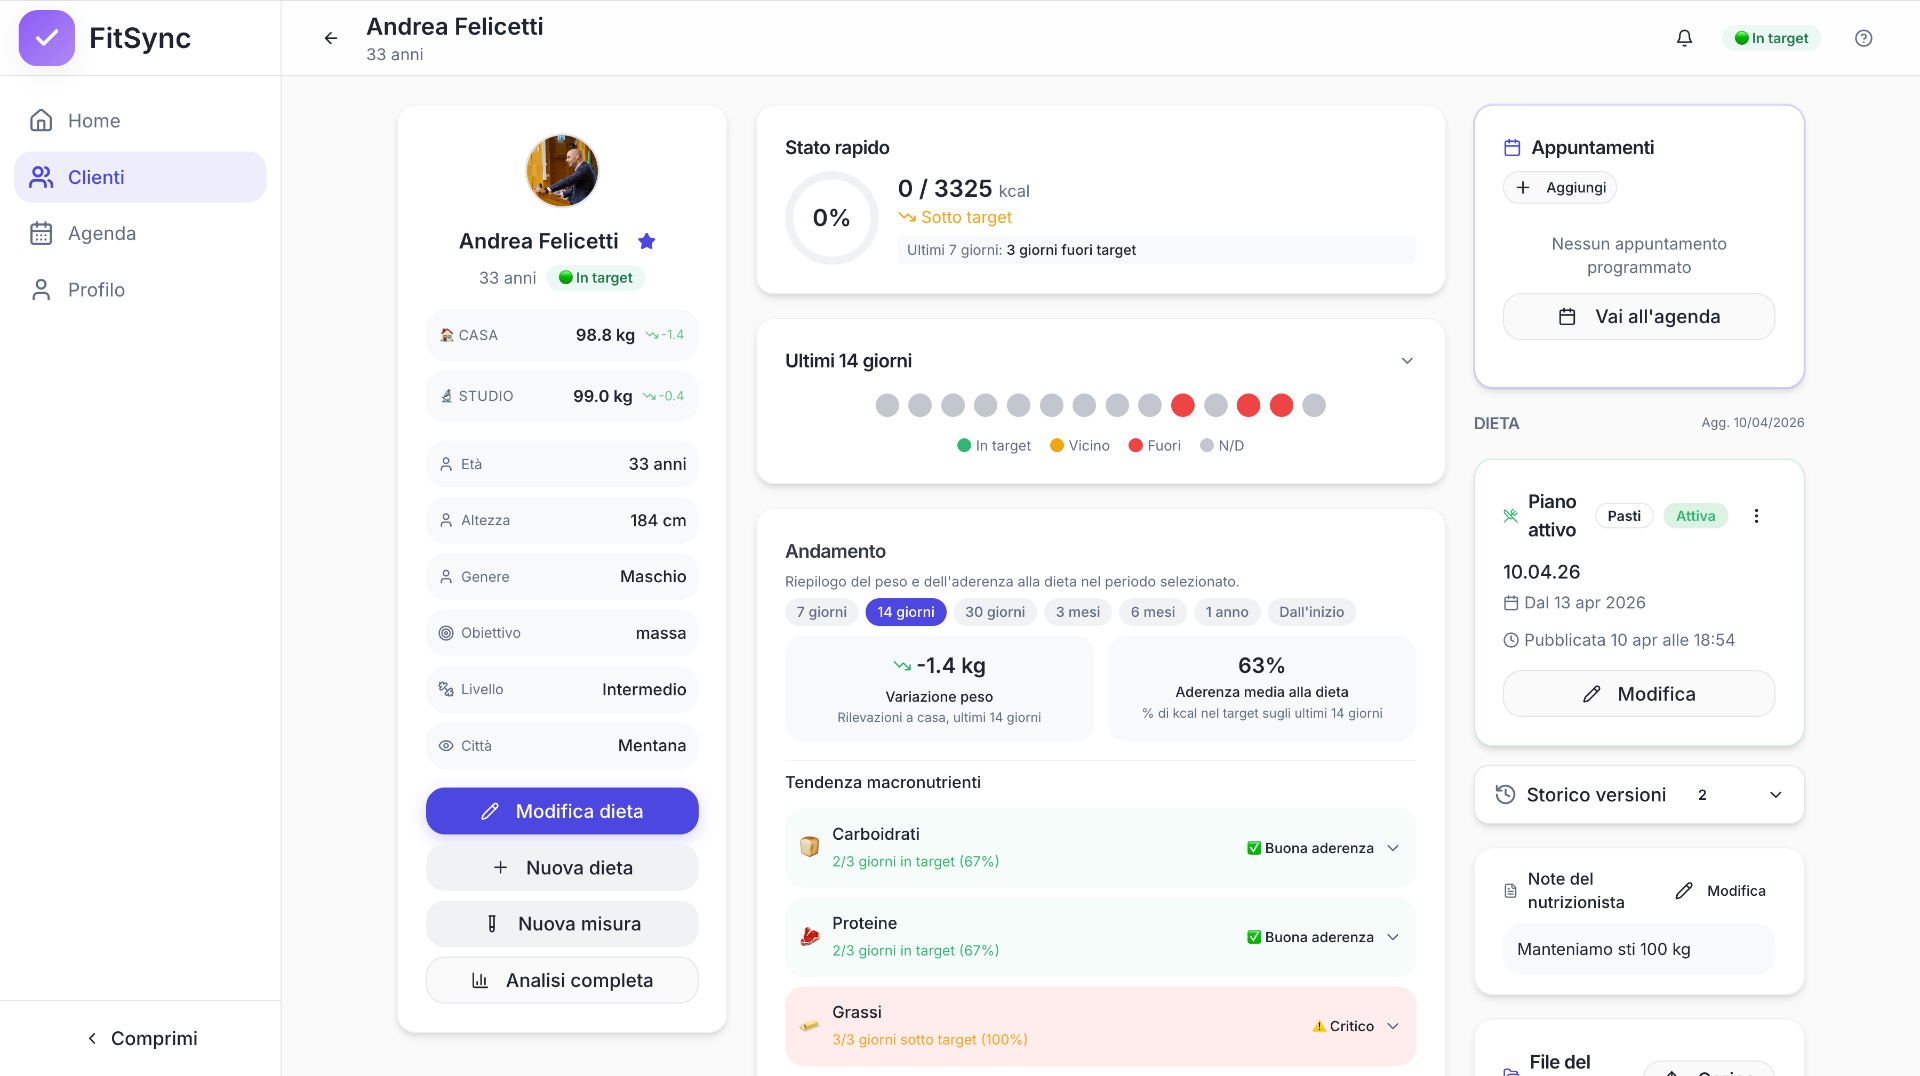The width and height of the screenshot is (1920, 1076).
Task: Open the Piano attivo three-dot menu
Action: click(x=1756, y=516)
